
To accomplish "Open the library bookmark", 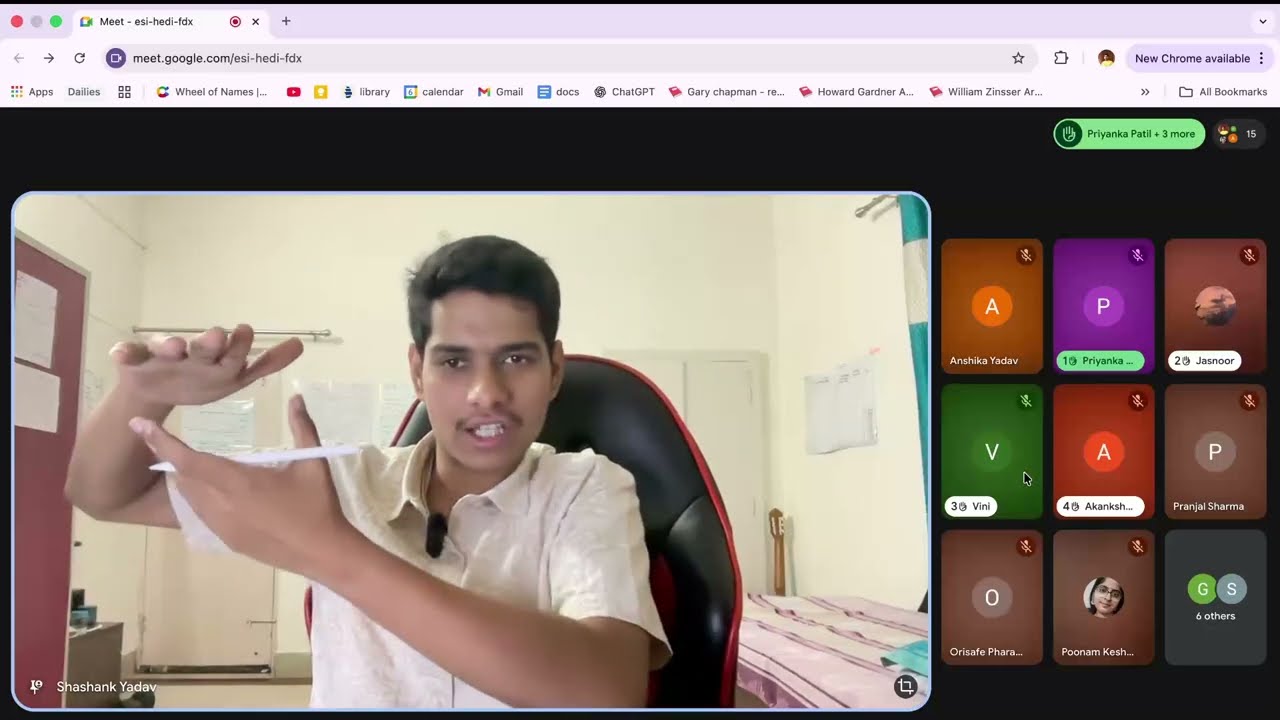I will pyautogui.click(x=366, y=92).
